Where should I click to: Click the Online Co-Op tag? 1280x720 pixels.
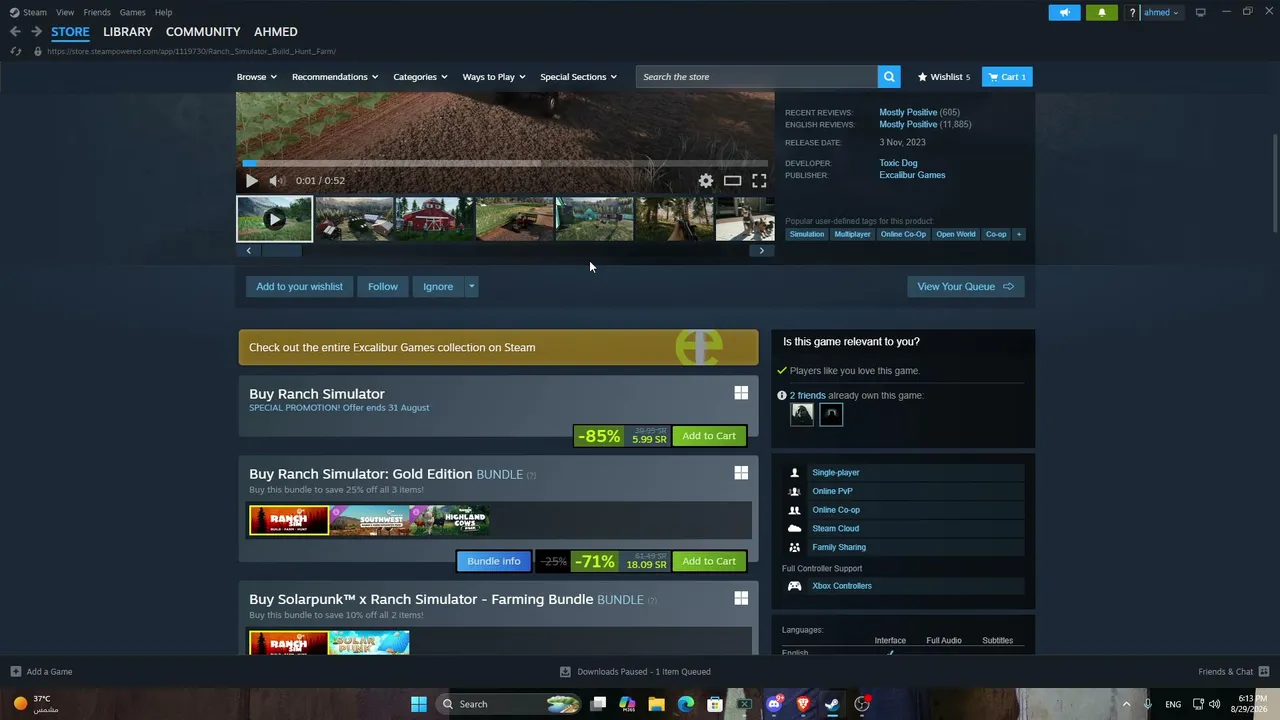903,234
